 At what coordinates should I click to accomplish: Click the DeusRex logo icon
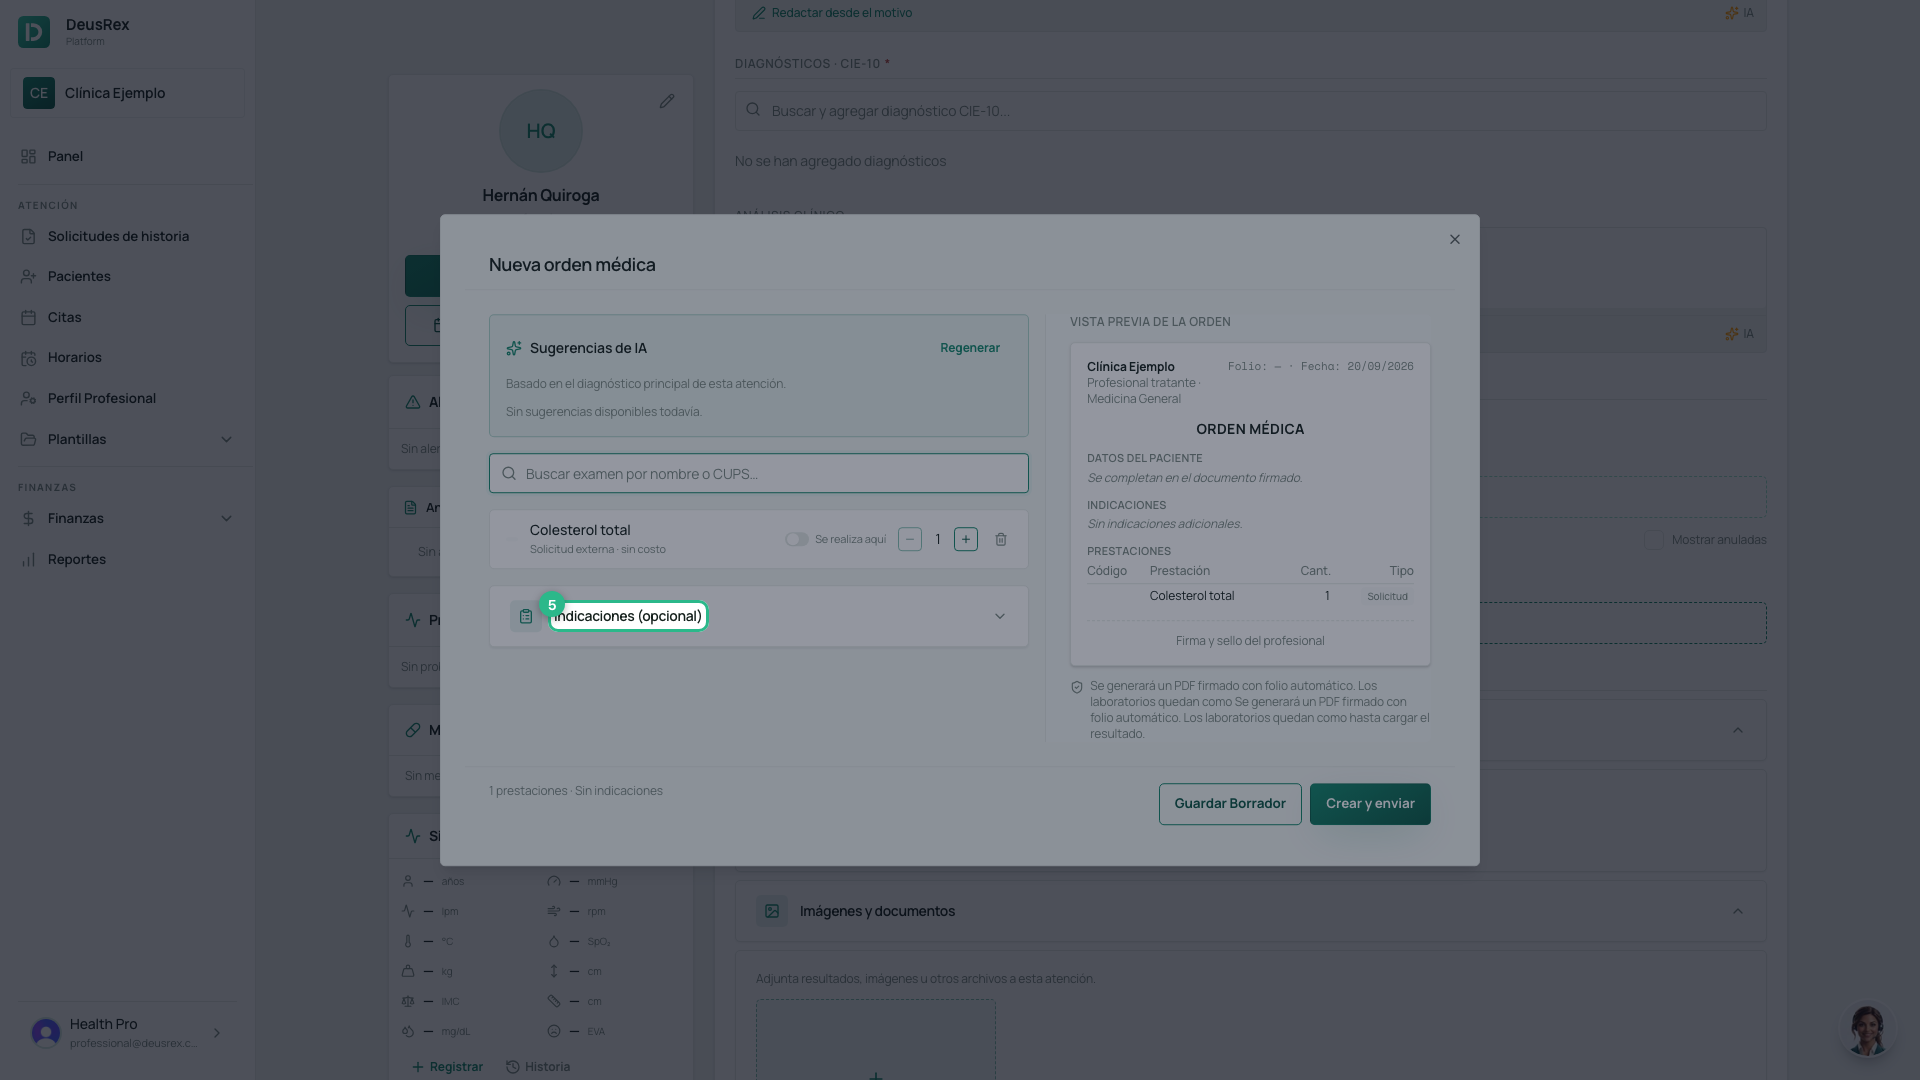click(34, 32)
